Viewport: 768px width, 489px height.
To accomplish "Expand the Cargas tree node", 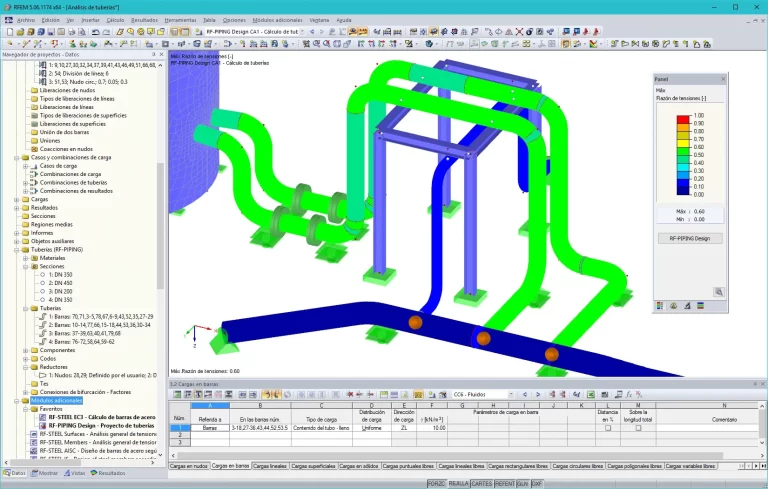I will (17, 199).
